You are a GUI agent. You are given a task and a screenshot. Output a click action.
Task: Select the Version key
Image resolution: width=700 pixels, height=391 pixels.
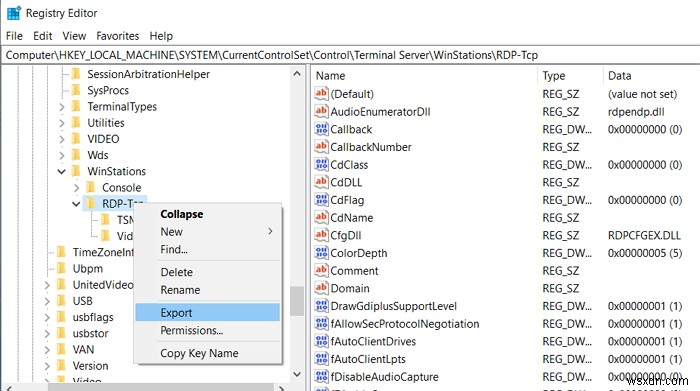tap(90, 366)
